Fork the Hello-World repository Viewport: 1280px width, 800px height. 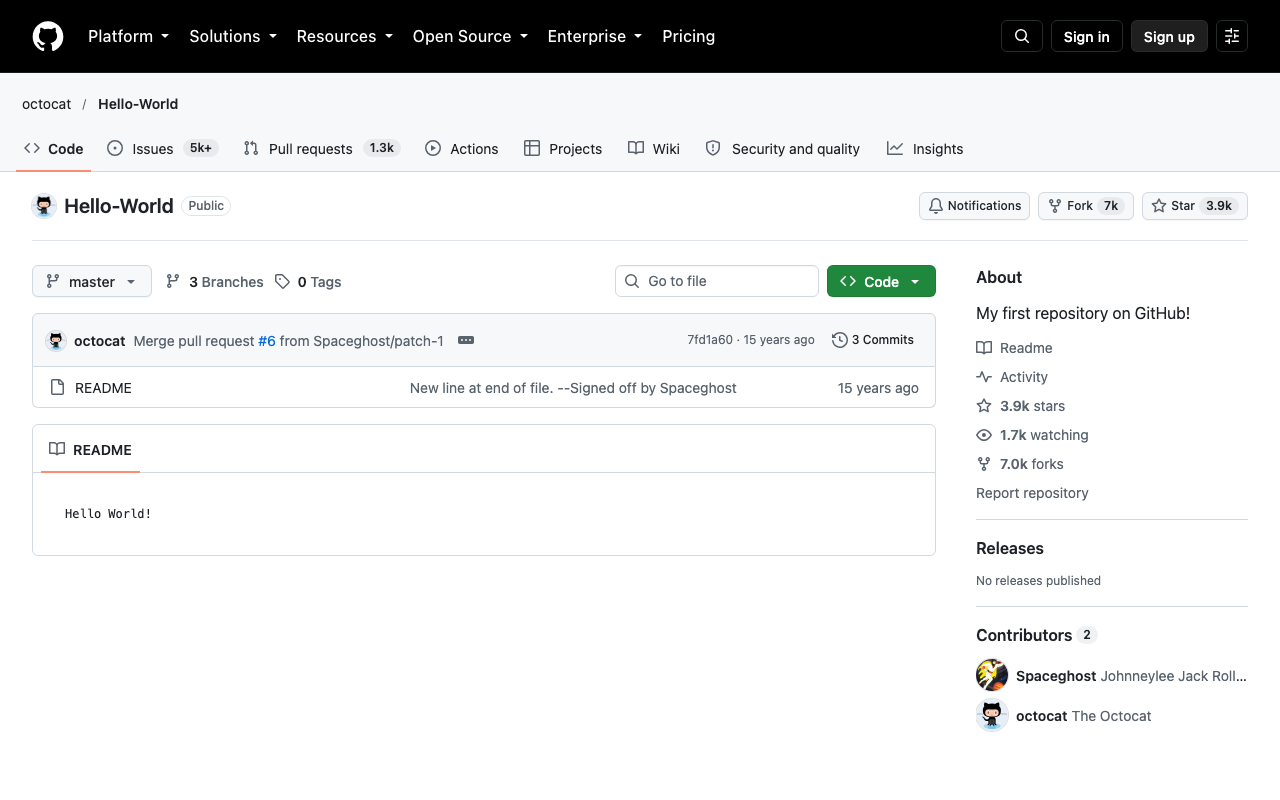(x=1086, y=206)
